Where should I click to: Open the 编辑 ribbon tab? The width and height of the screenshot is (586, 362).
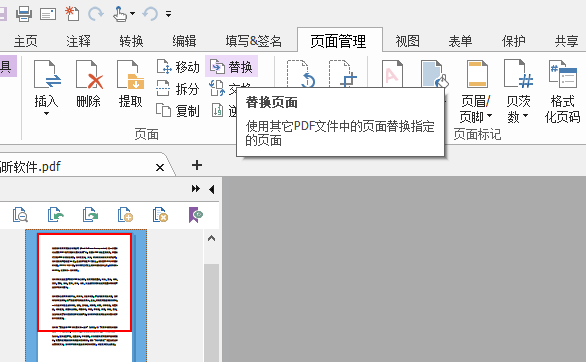point(184,41)
